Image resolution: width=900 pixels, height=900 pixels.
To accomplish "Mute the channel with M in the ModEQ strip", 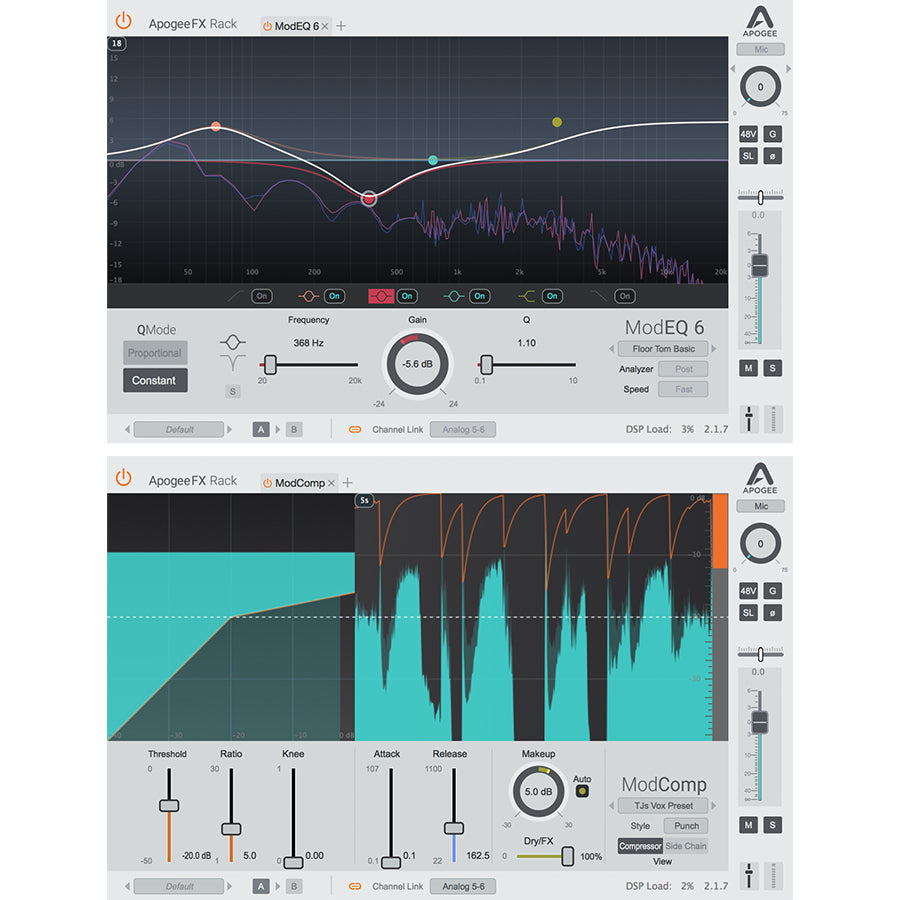I will [x=748, y=369].
